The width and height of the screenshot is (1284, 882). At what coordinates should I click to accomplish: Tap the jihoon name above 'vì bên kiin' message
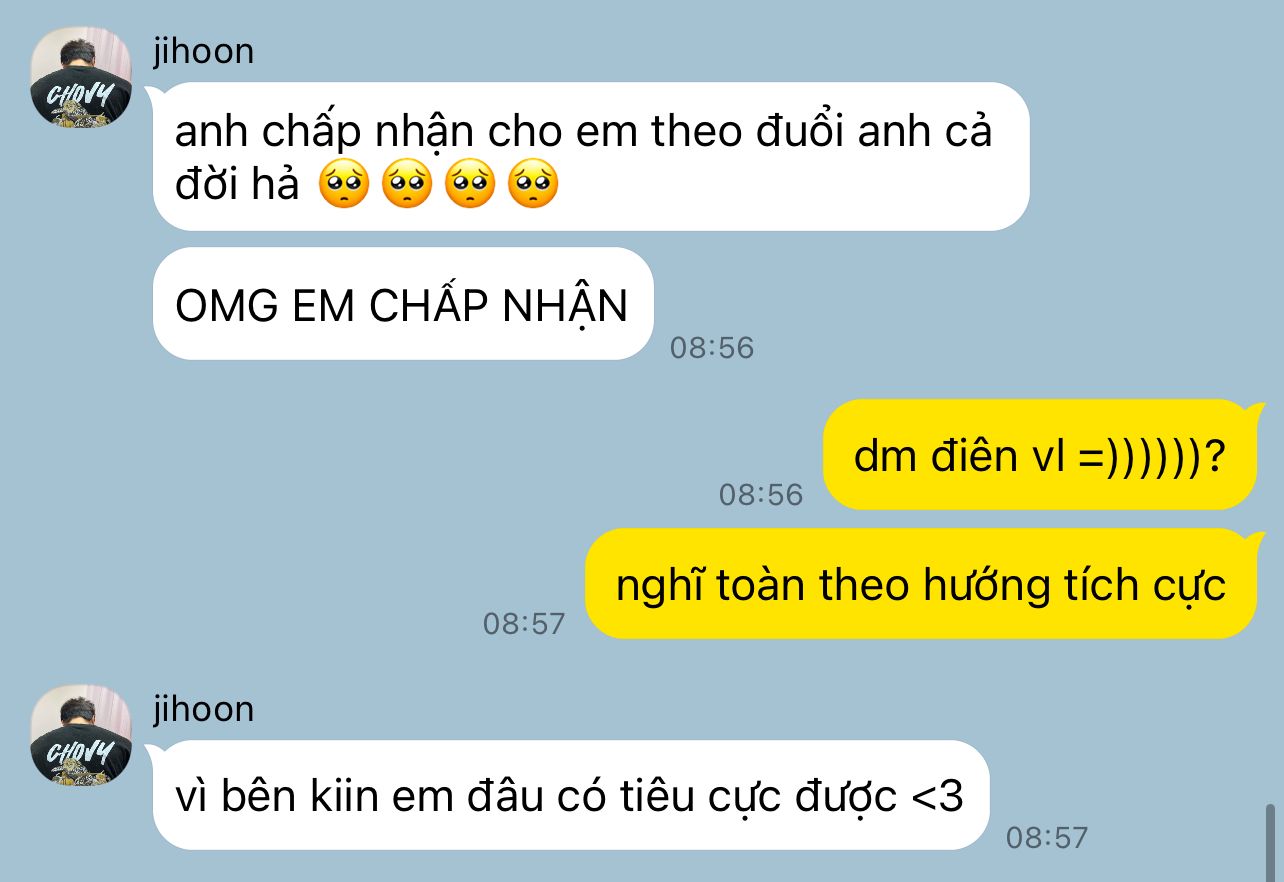tap(204, 709)
